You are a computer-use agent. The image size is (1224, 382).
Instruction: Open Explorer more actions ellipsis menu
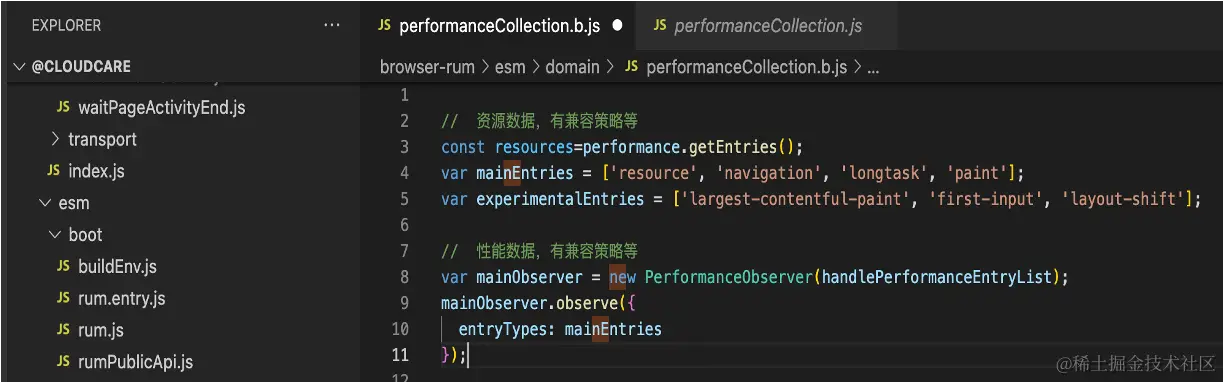click(332, 26)
